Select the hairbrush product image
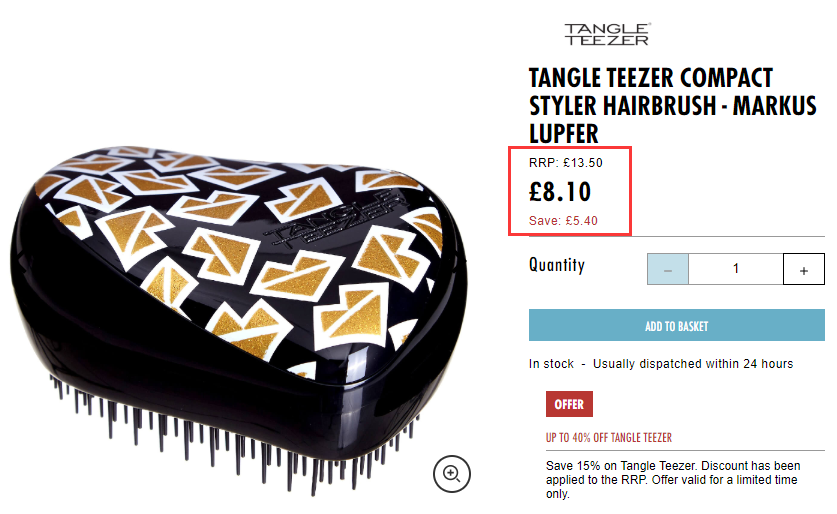Image resolution: width=837 pixels, height=514 pixels. click(238, 318)
